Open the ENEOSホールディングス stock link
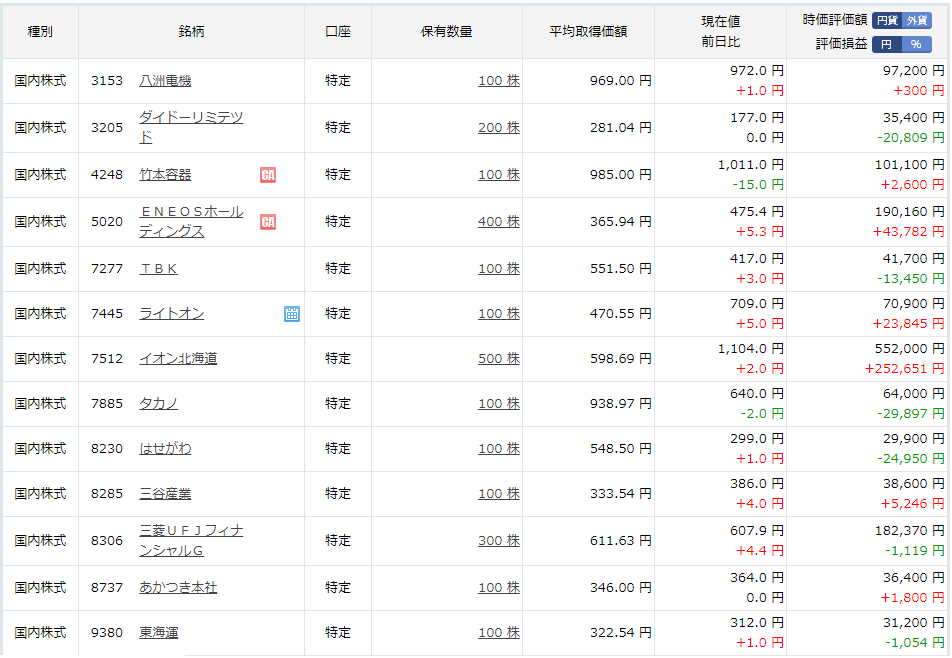 click(x=191, y=221)
